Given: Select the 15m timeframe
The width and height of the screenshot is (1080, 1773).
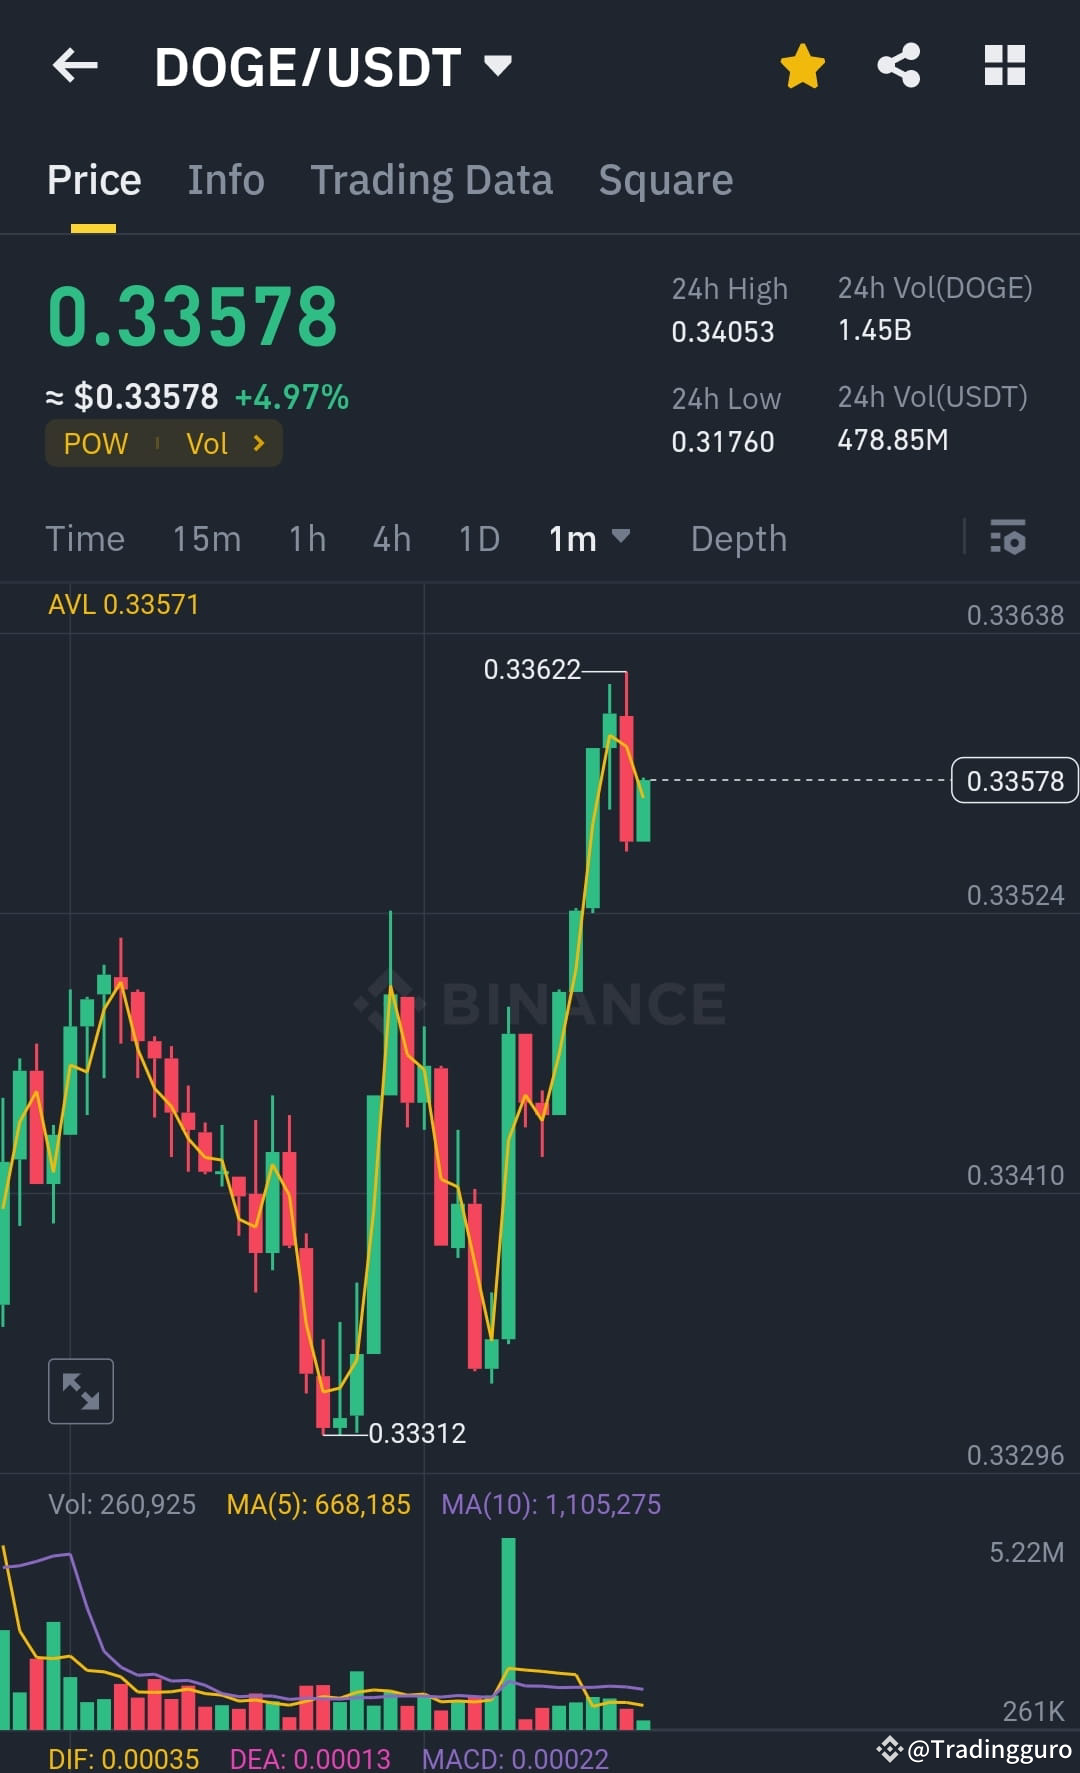Looking at the screenshot, I should click(x=205, y=539).
